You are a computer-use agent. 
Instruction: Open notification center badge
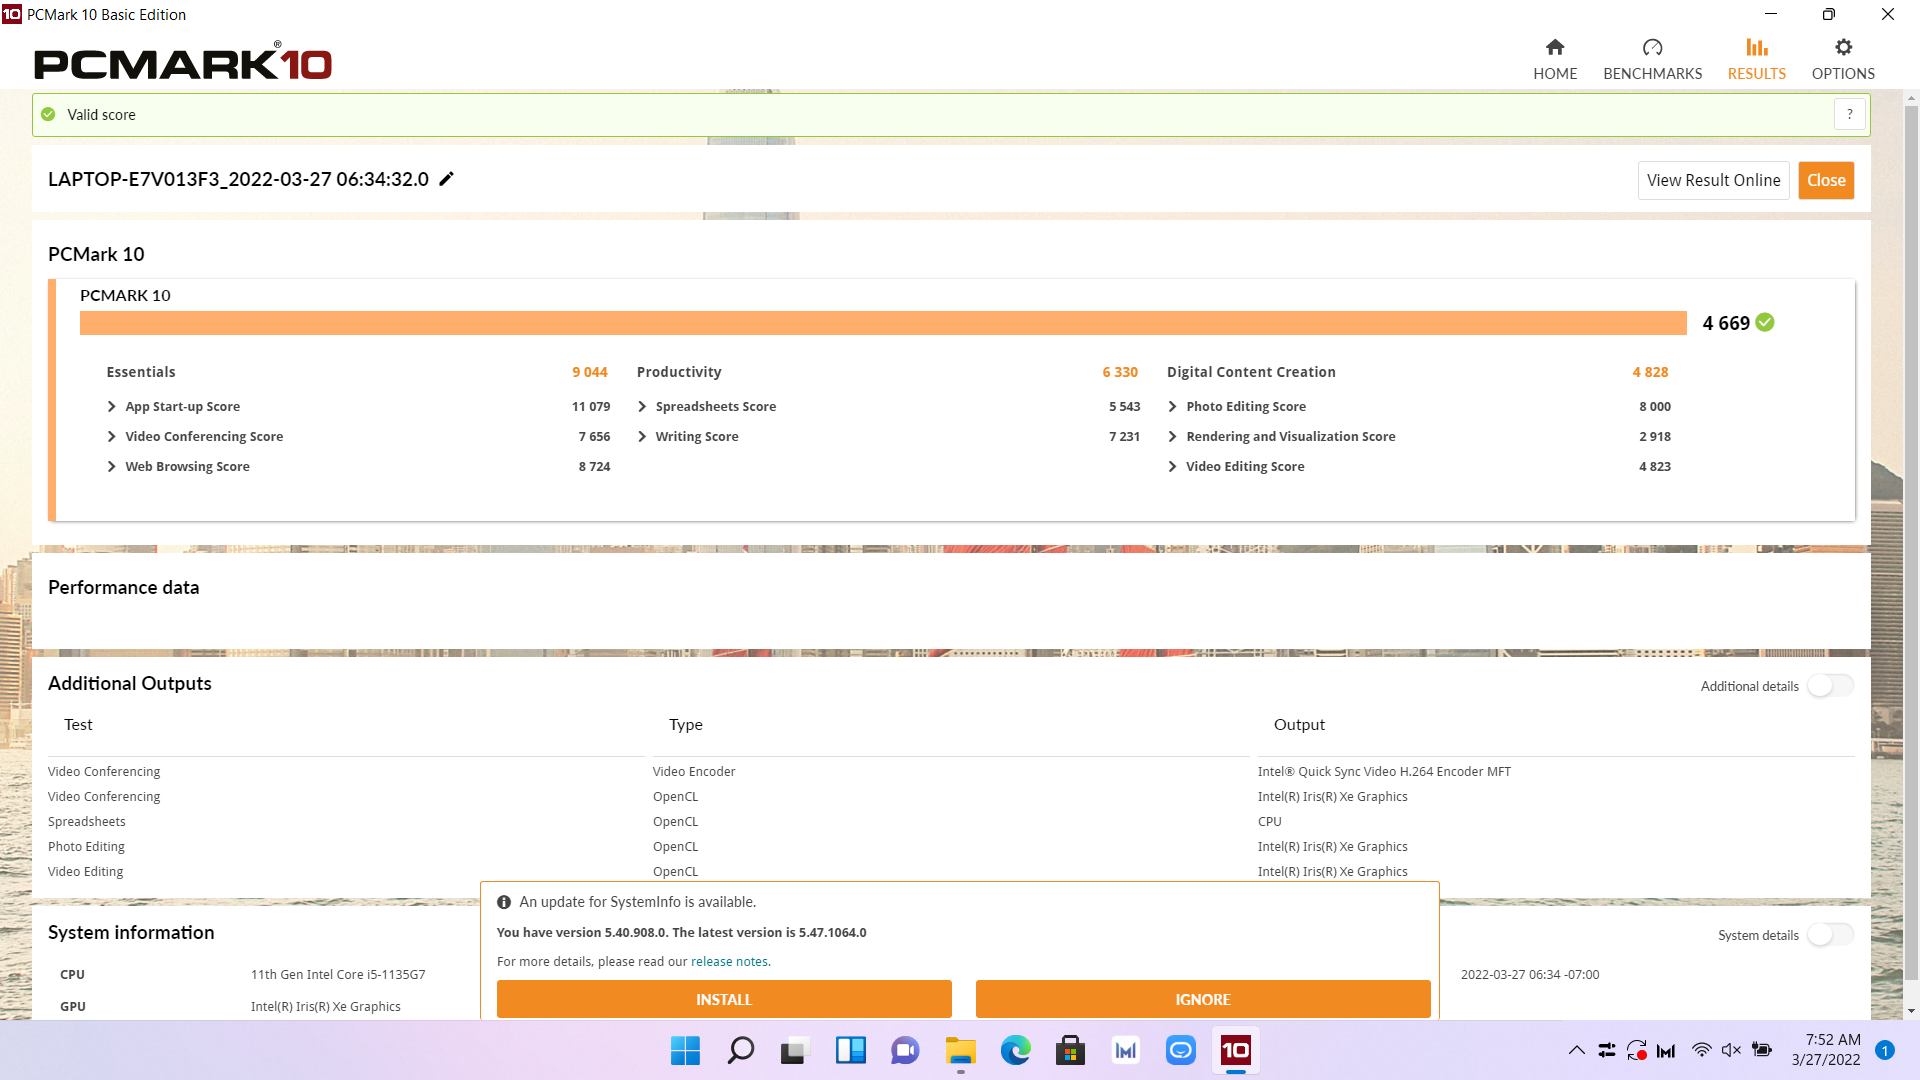click(x=1885, y=1050)
